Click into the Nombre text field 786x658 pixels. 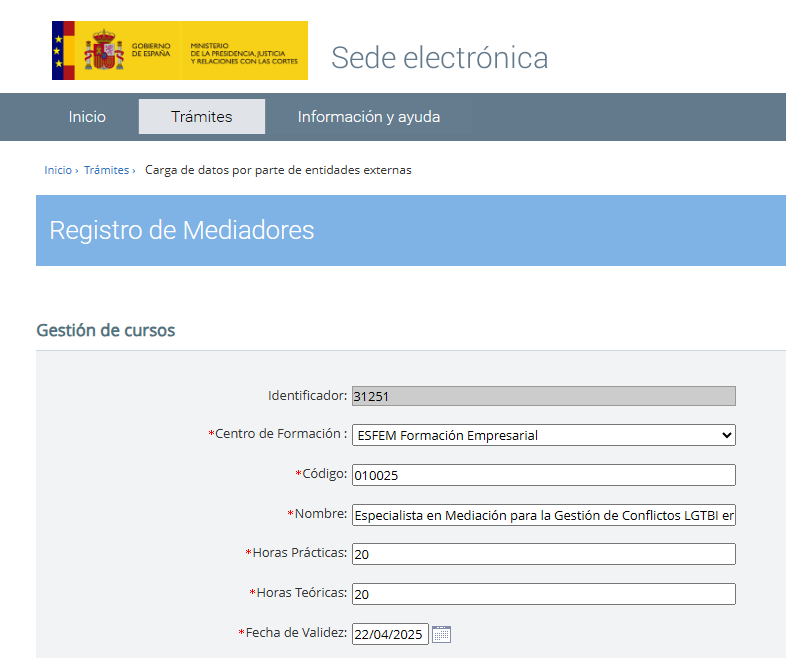(x=543, y=515)
